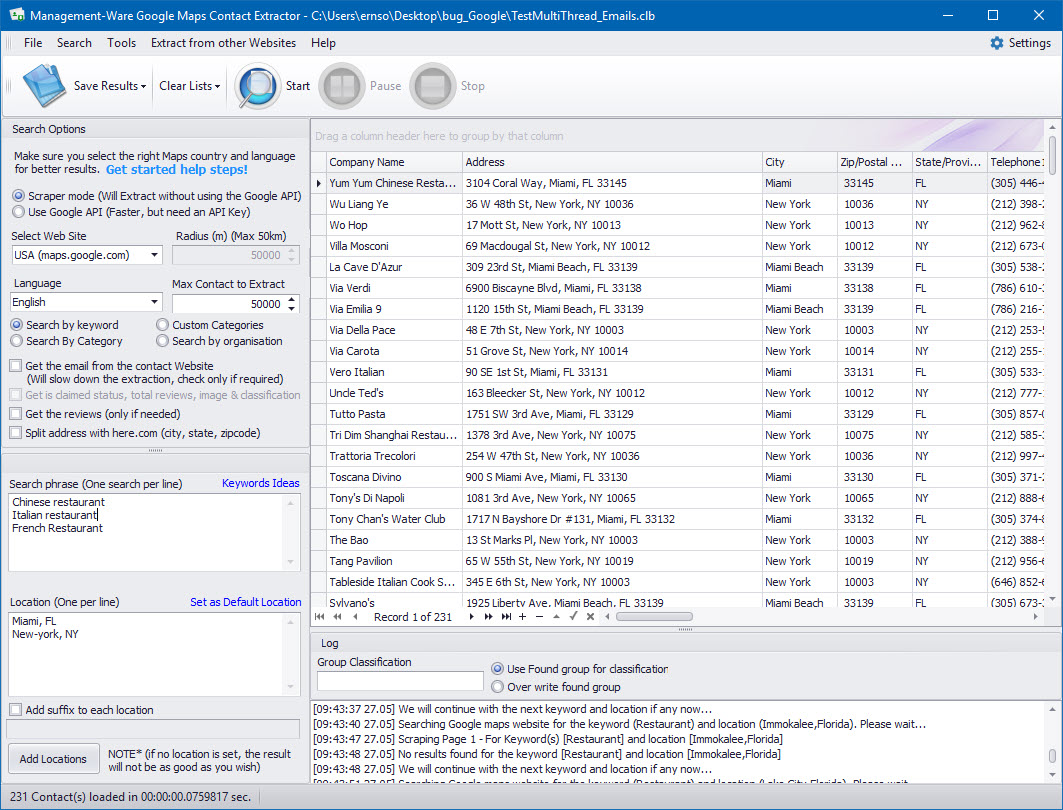Jump to last record in navigator

click(506, 617)
